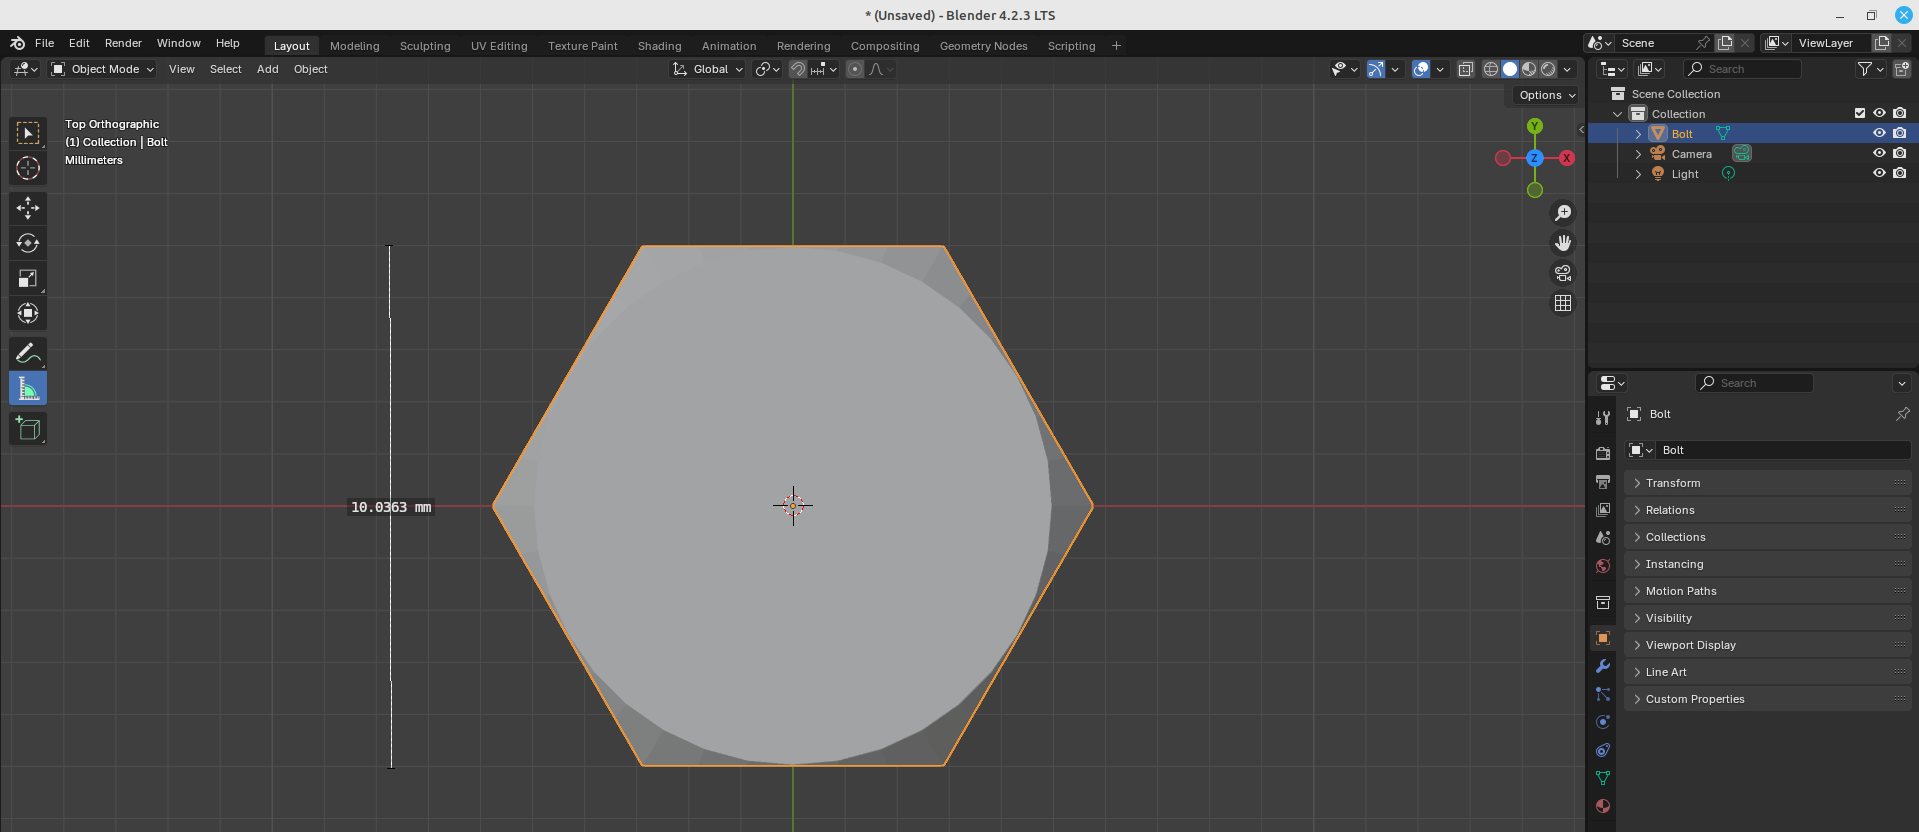
Task: Expand the Bolt tree item
Action: pyautogui.click(x=1638, y=134)
